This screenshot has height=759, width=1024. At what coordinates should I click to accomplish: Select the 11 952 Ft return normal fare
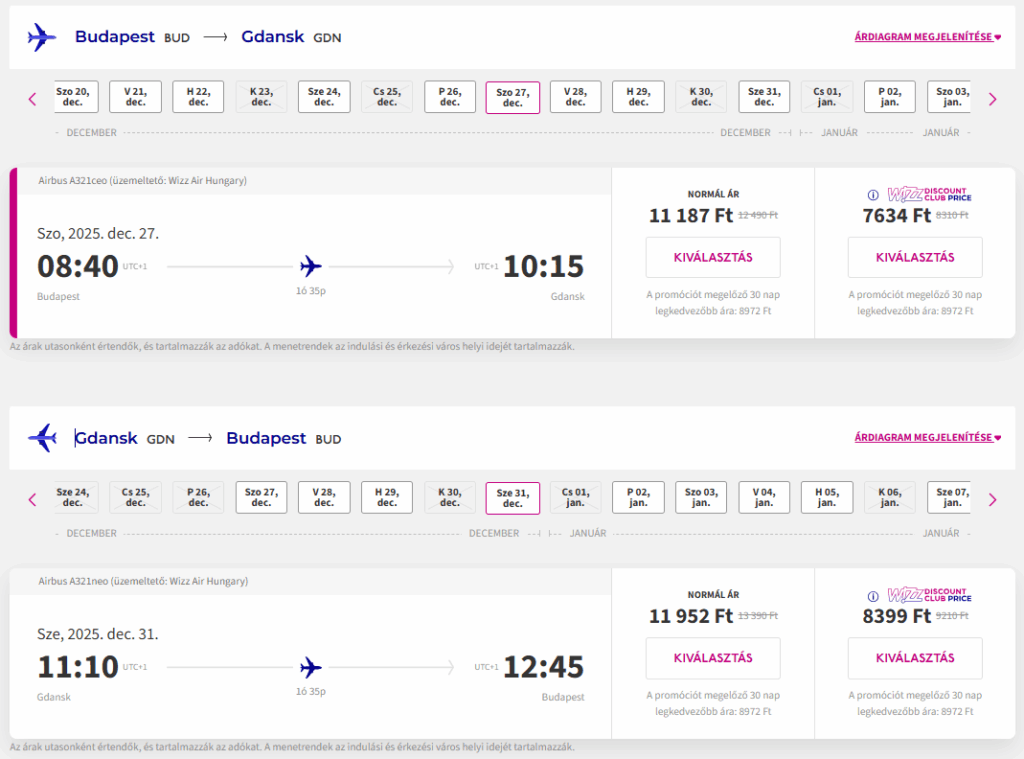pyautogui.click(x=713, y=658)
